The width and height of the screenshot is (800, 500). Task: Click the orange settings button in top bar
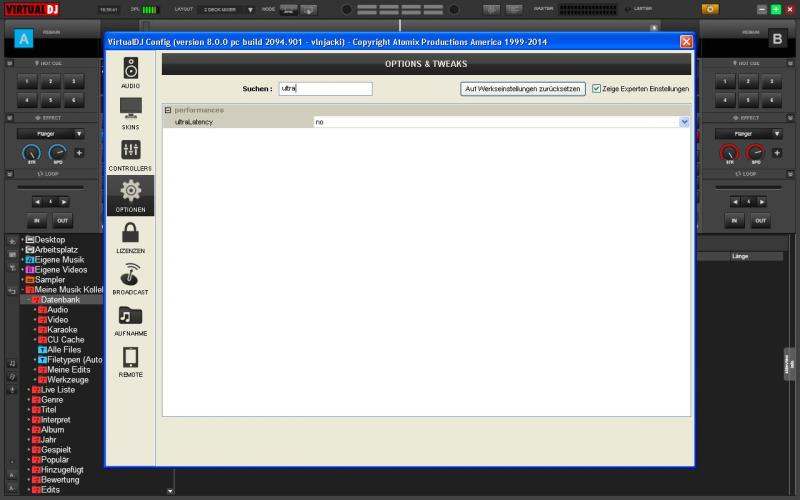710,9
